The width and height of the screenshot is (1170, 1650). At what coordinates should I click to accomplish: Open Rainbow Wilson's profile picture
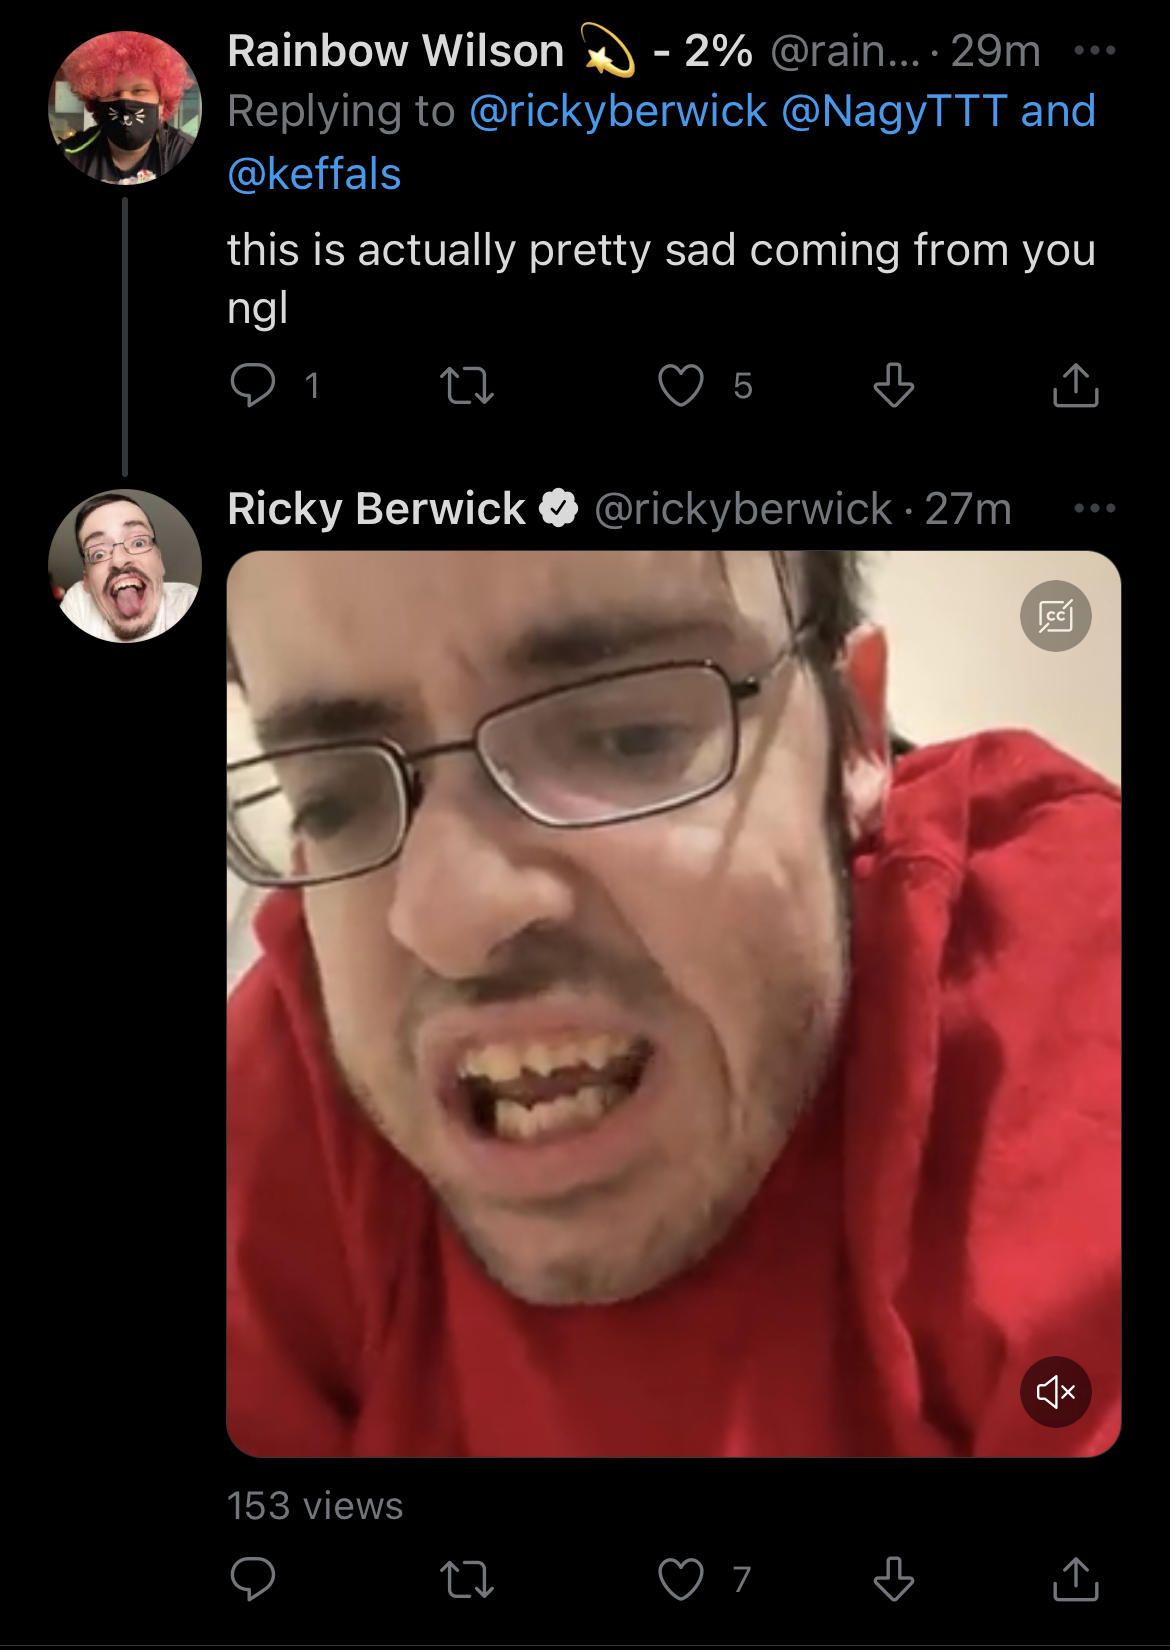125,108
